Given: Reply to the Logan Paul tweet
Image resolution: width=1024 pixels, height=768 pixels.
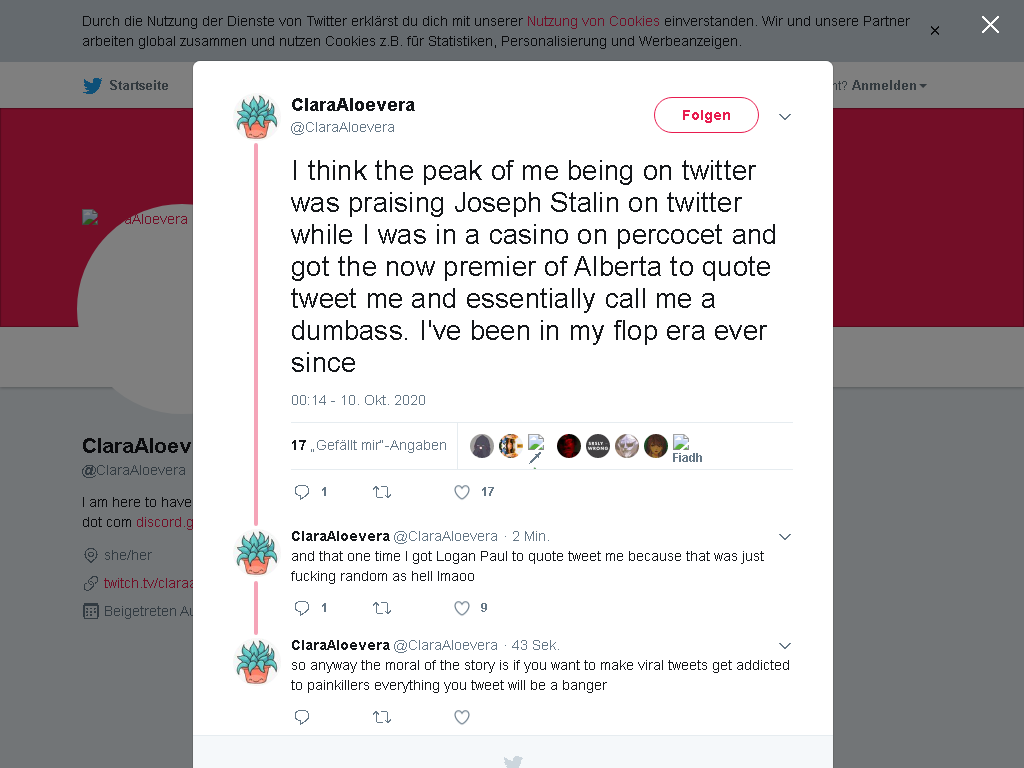Looking at the screenshot, I should click(302, 608).
